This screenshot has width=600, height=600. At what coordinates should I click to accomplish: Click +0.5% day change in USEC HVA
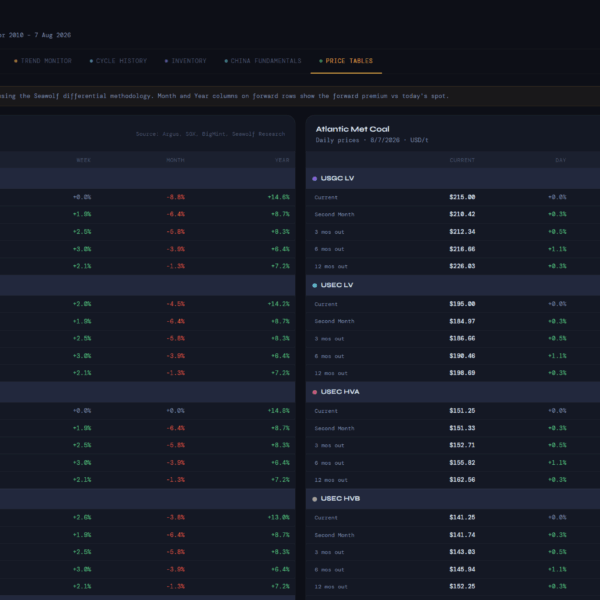557,445
